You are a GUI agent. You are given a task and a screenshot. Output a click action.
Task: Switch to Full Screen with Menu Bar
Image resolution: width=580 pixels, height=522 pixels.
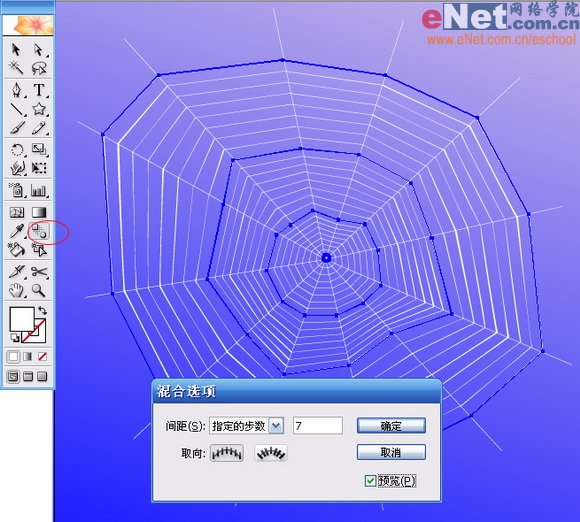(x=28, y=377)
